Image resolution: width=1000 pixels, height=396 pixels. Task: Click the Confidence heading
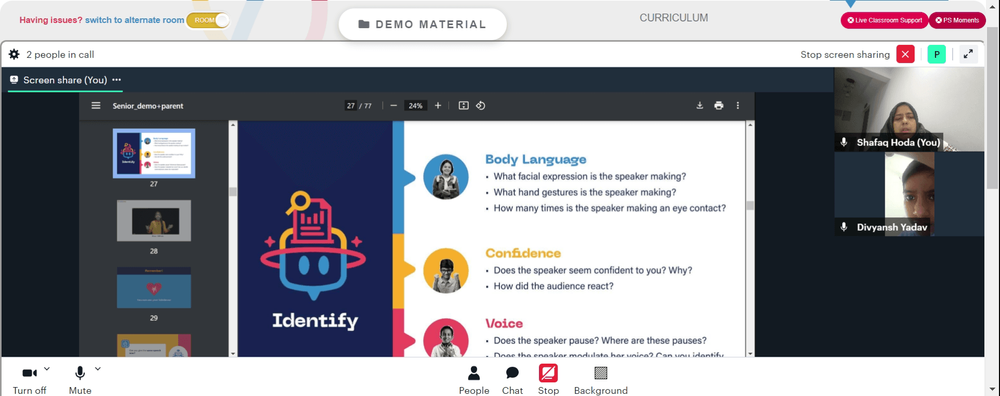(x=523, y=253)
